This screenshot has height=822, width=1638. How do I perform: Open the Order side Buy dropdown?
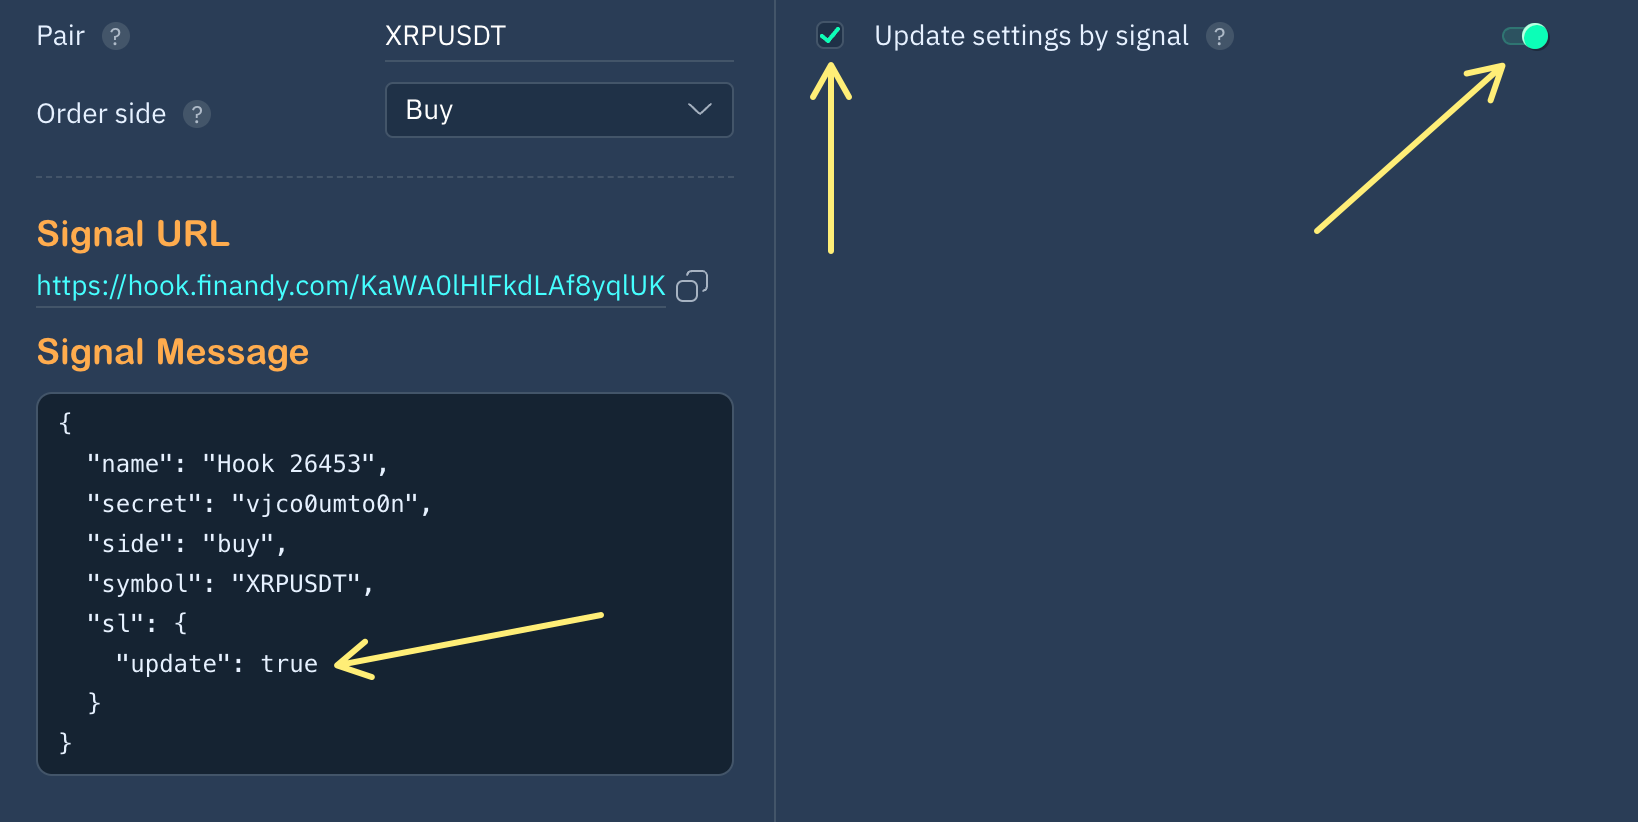point(559,110)
